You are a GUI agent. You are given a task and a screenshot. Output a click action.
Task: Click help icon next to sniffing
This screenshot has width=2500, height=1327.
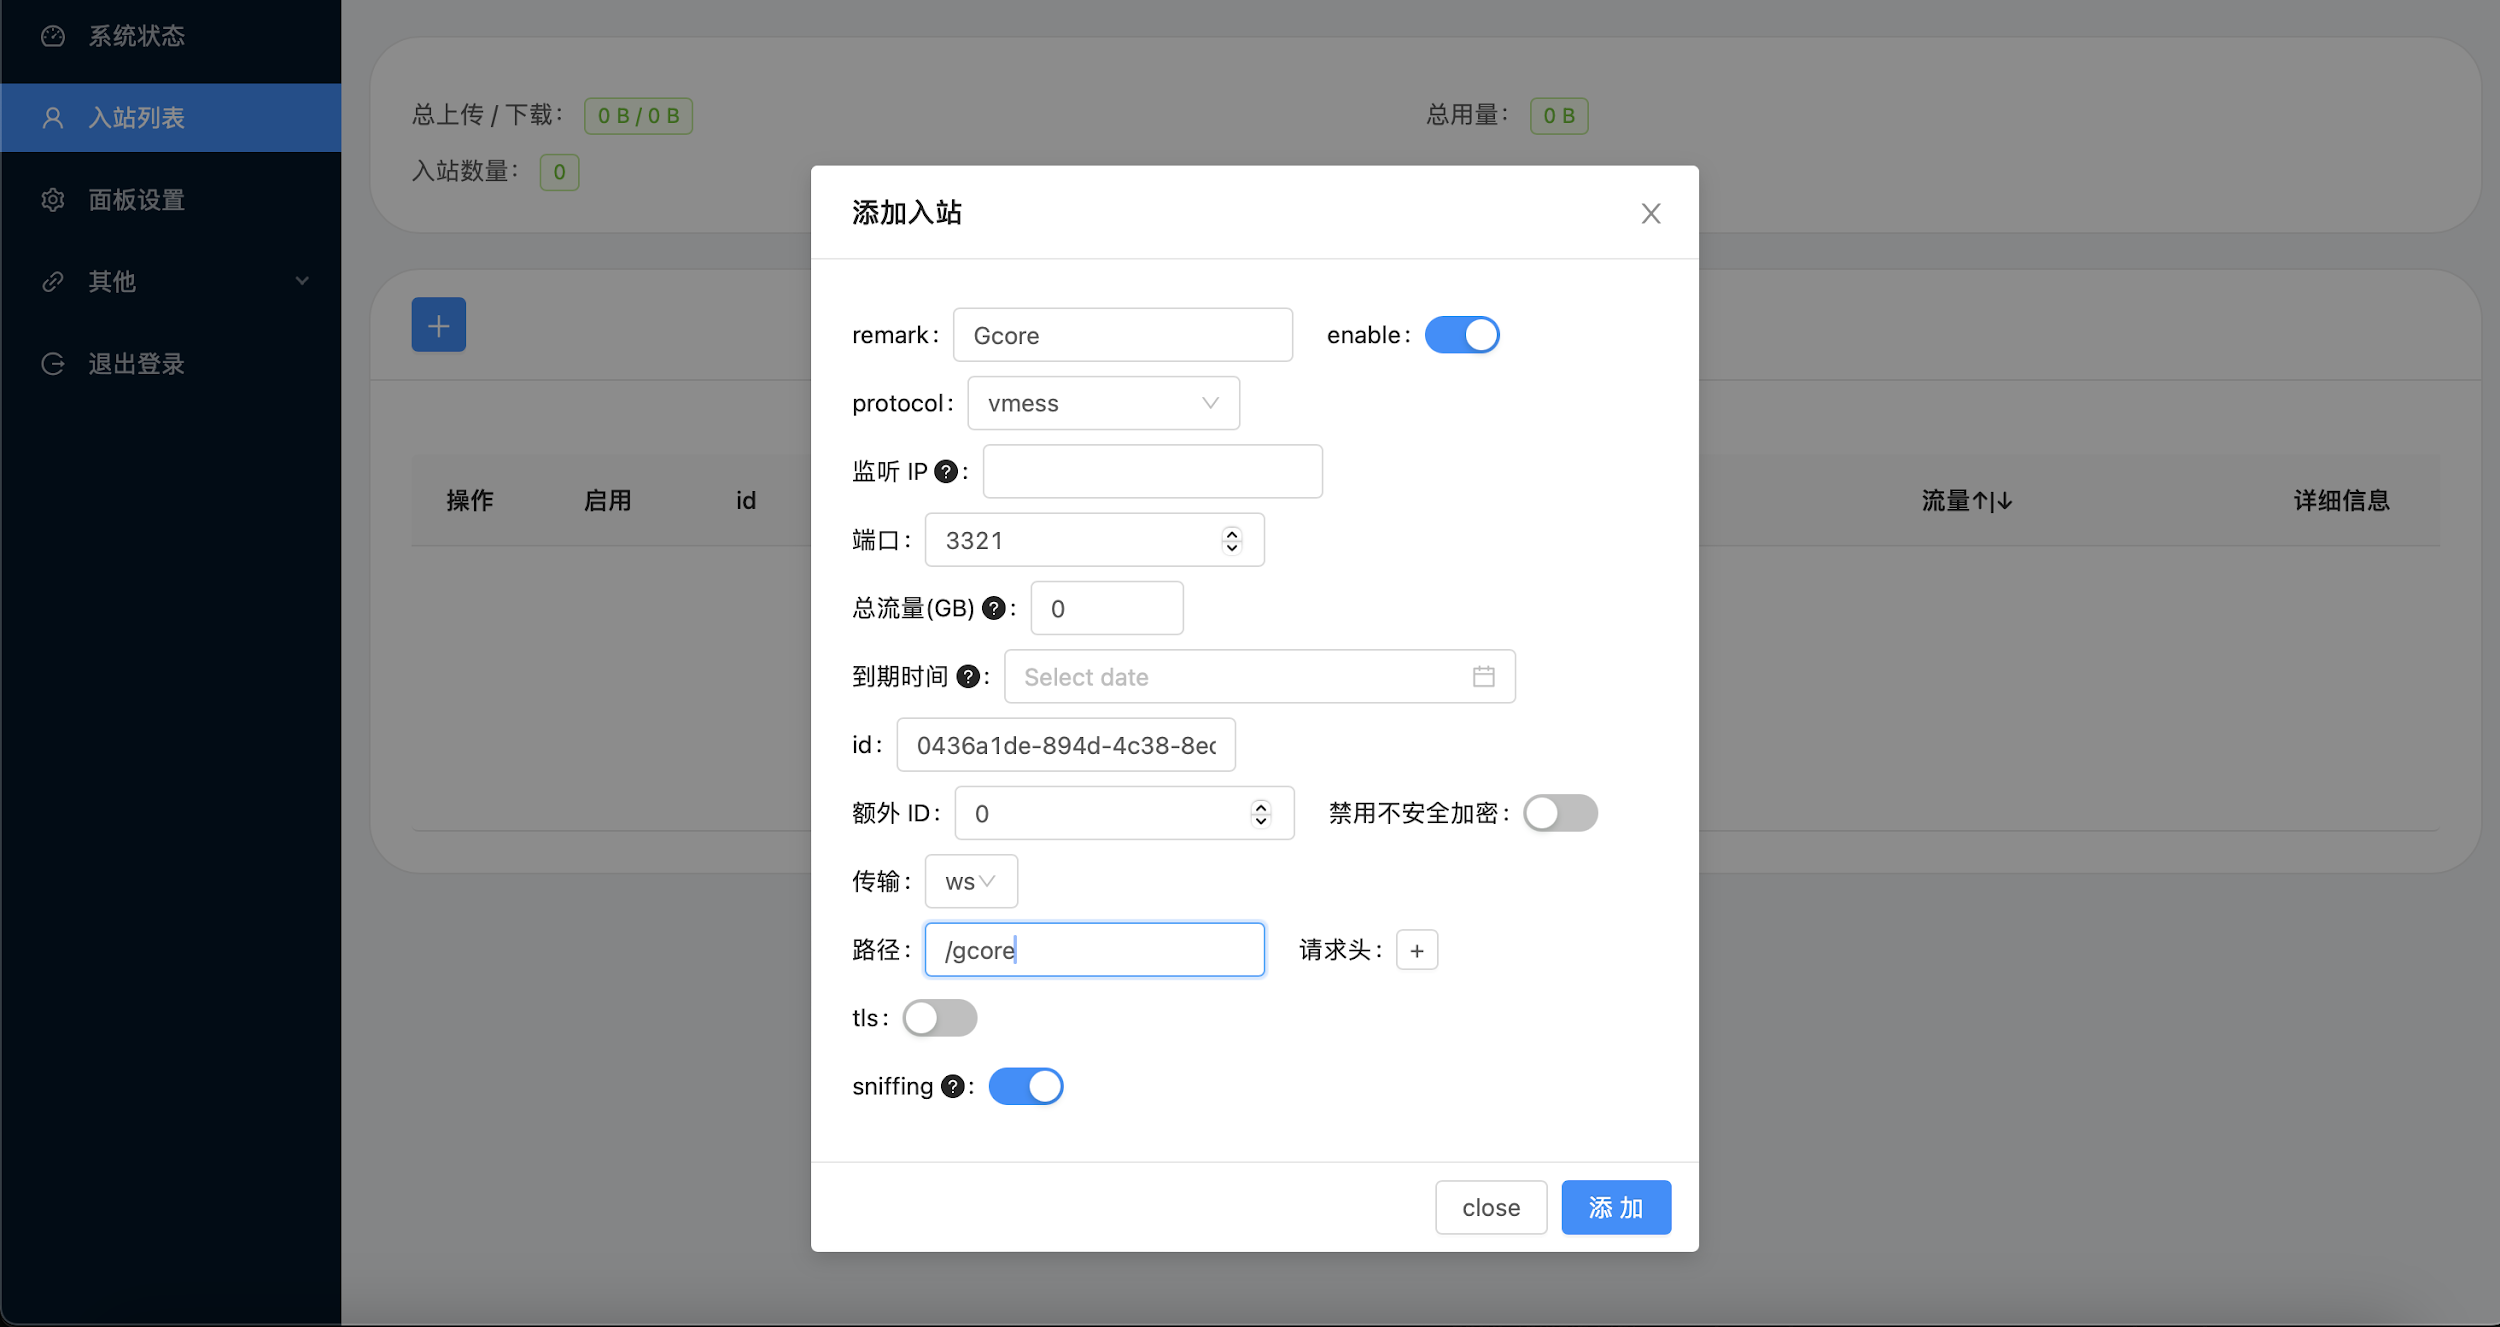(953, 1086)
